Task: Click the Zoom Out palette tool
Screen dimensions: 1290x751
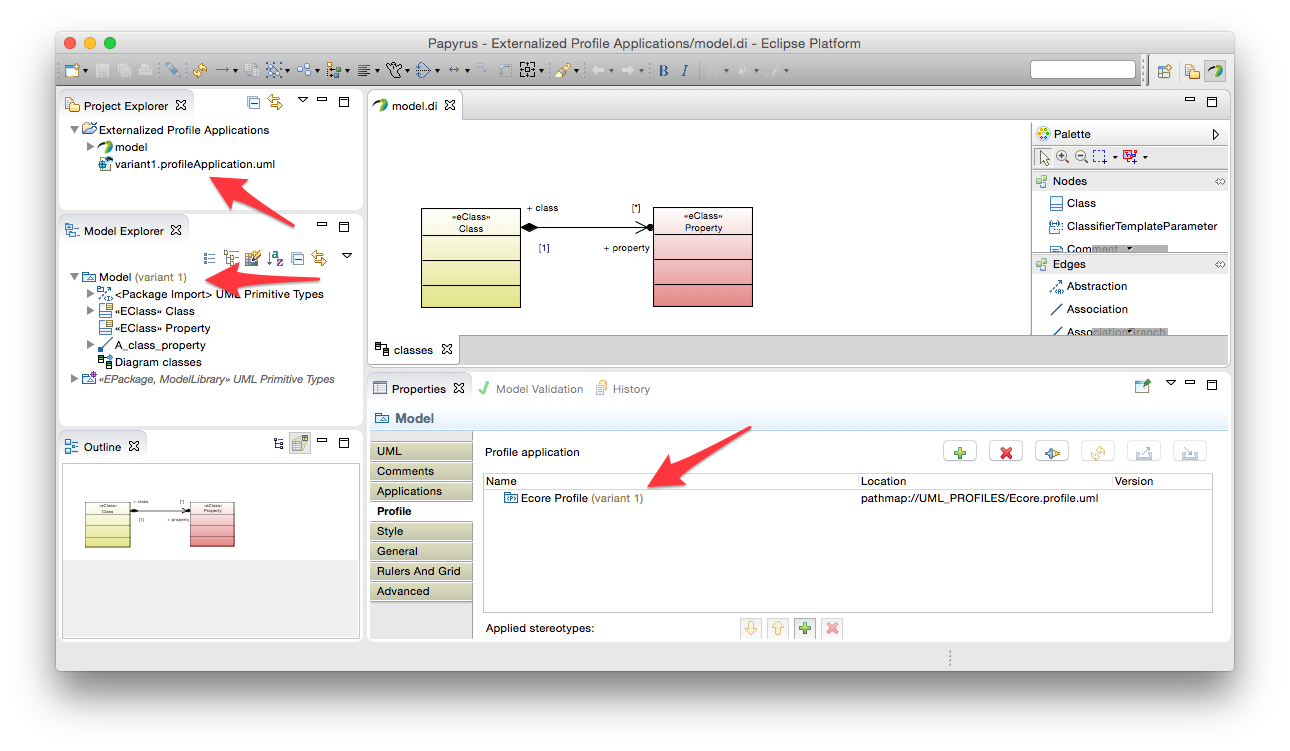Action: coord(1081,157)
